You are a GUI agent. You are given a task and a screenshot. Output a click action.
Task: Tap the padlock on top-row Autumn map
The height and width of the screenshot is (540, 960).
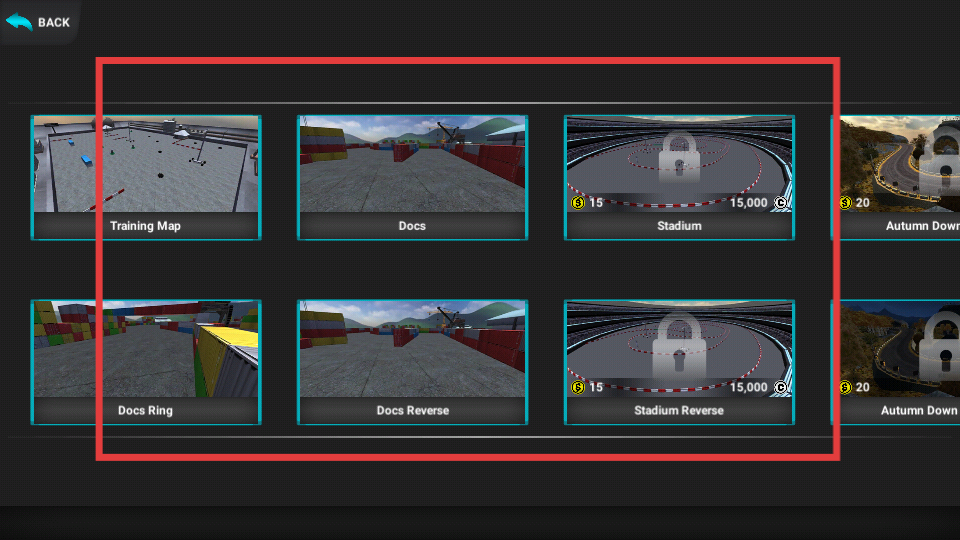point(940,153)
